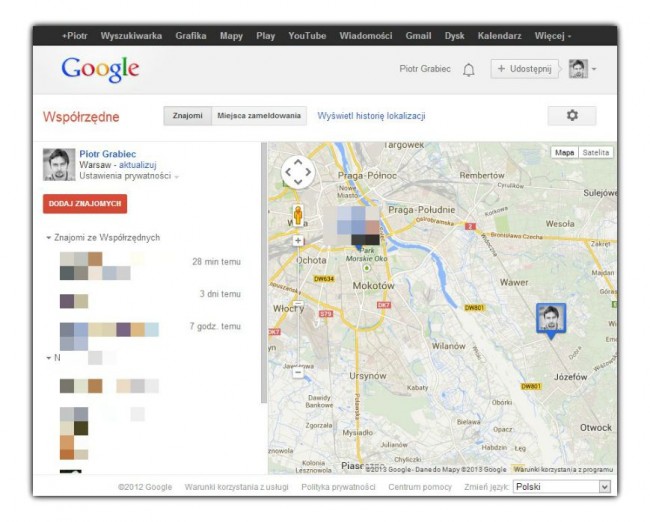Open Gmail in the top bar
The height and width of the screenshot is (522, 650).
(x=418, y=36)
